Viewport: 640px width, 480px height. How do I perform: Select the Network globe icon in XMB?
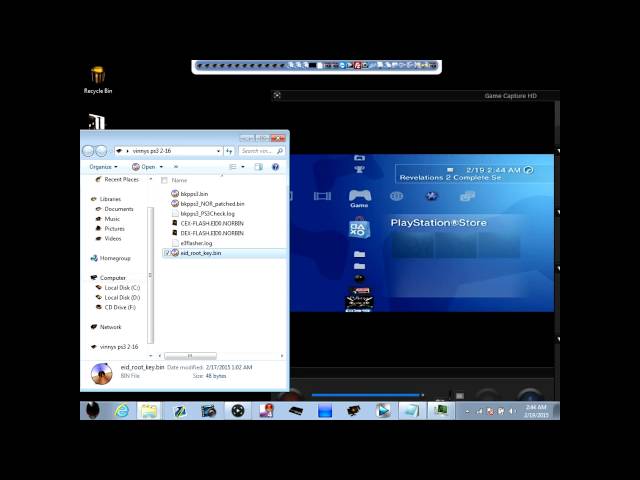[396, 196]
